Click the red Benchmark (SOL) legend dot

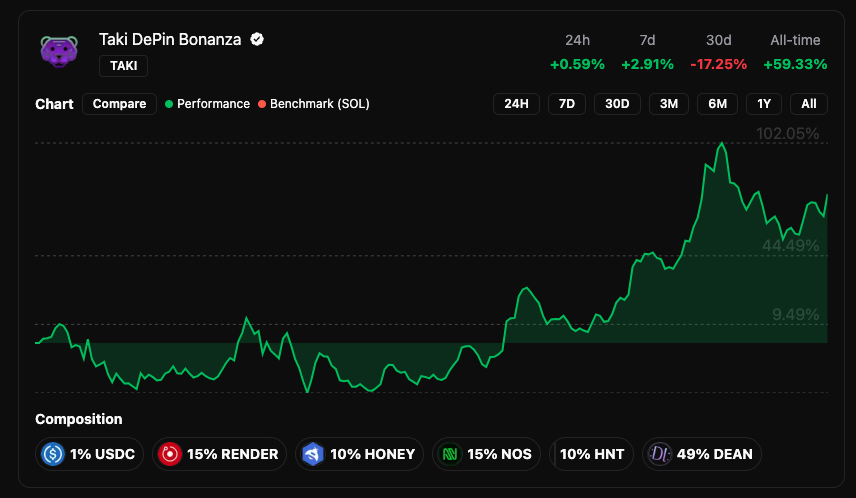pos(262,104)
